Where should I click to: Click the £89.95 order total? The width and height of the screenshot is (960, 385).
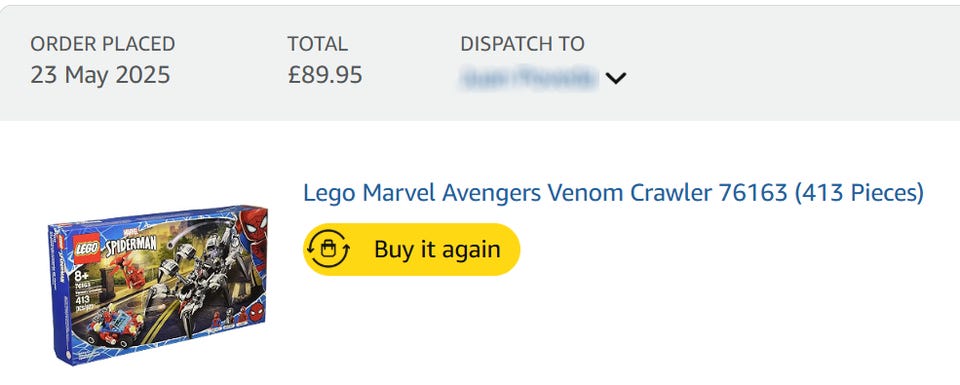point(325,75)
